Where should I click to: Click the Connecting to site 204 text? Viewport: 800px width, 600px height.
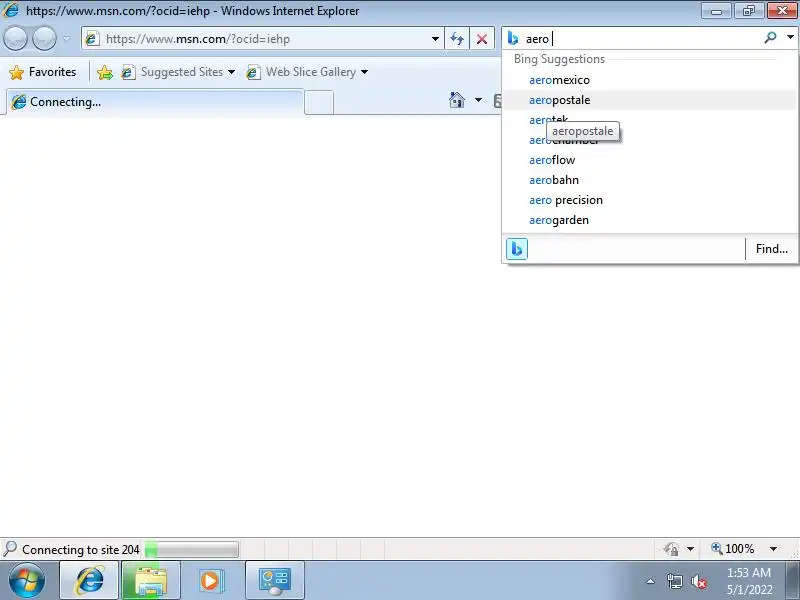[x=81, y=549]
